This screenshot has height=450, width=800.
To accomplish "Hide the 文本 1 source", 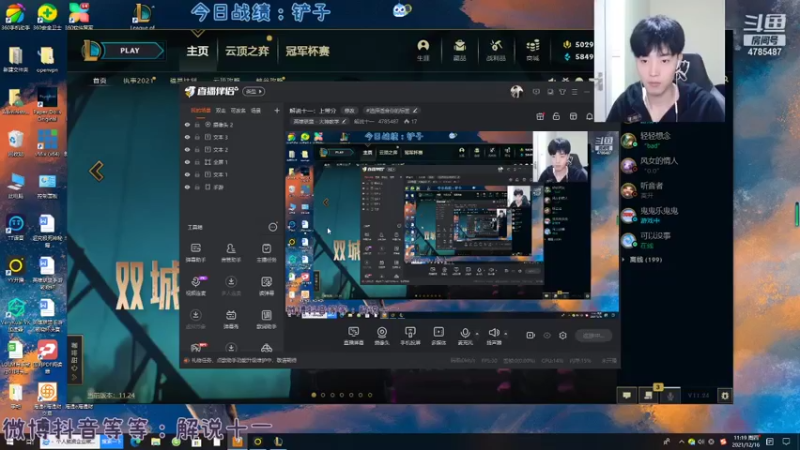I will (187, 174).
